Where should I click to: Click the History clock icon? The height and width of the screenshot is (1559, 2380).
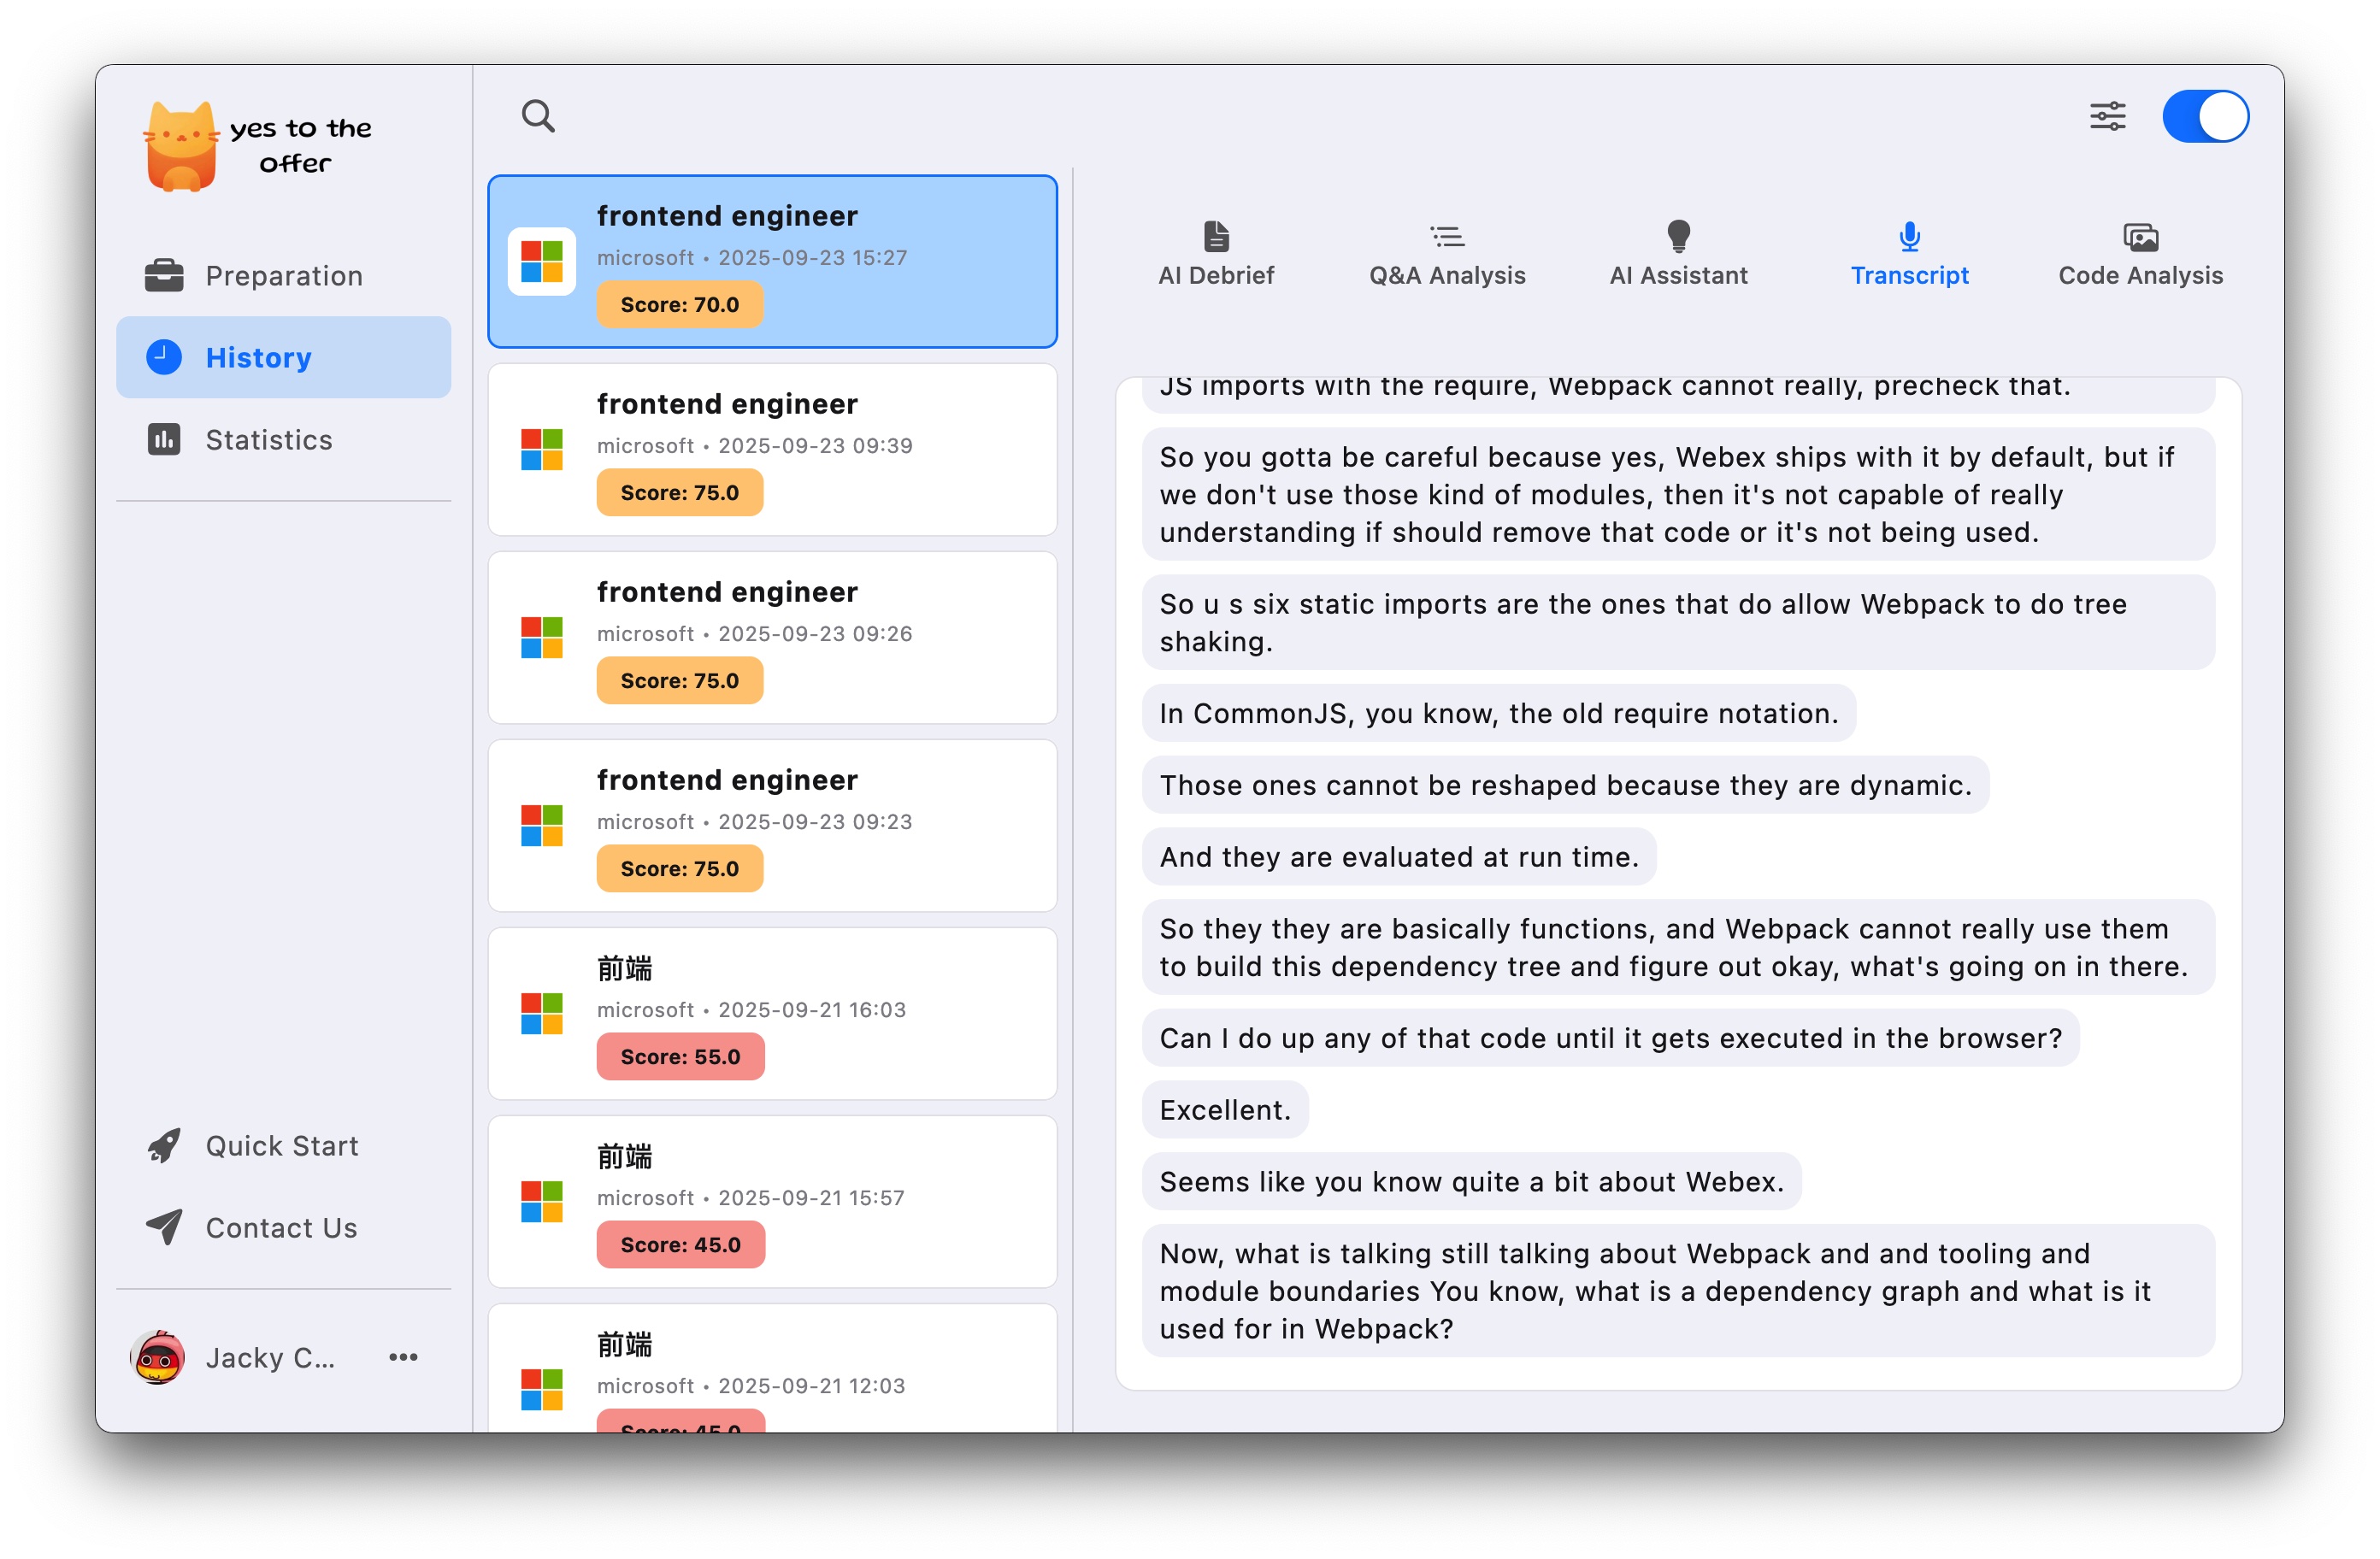pyautogui.click(x=164, y=357)
